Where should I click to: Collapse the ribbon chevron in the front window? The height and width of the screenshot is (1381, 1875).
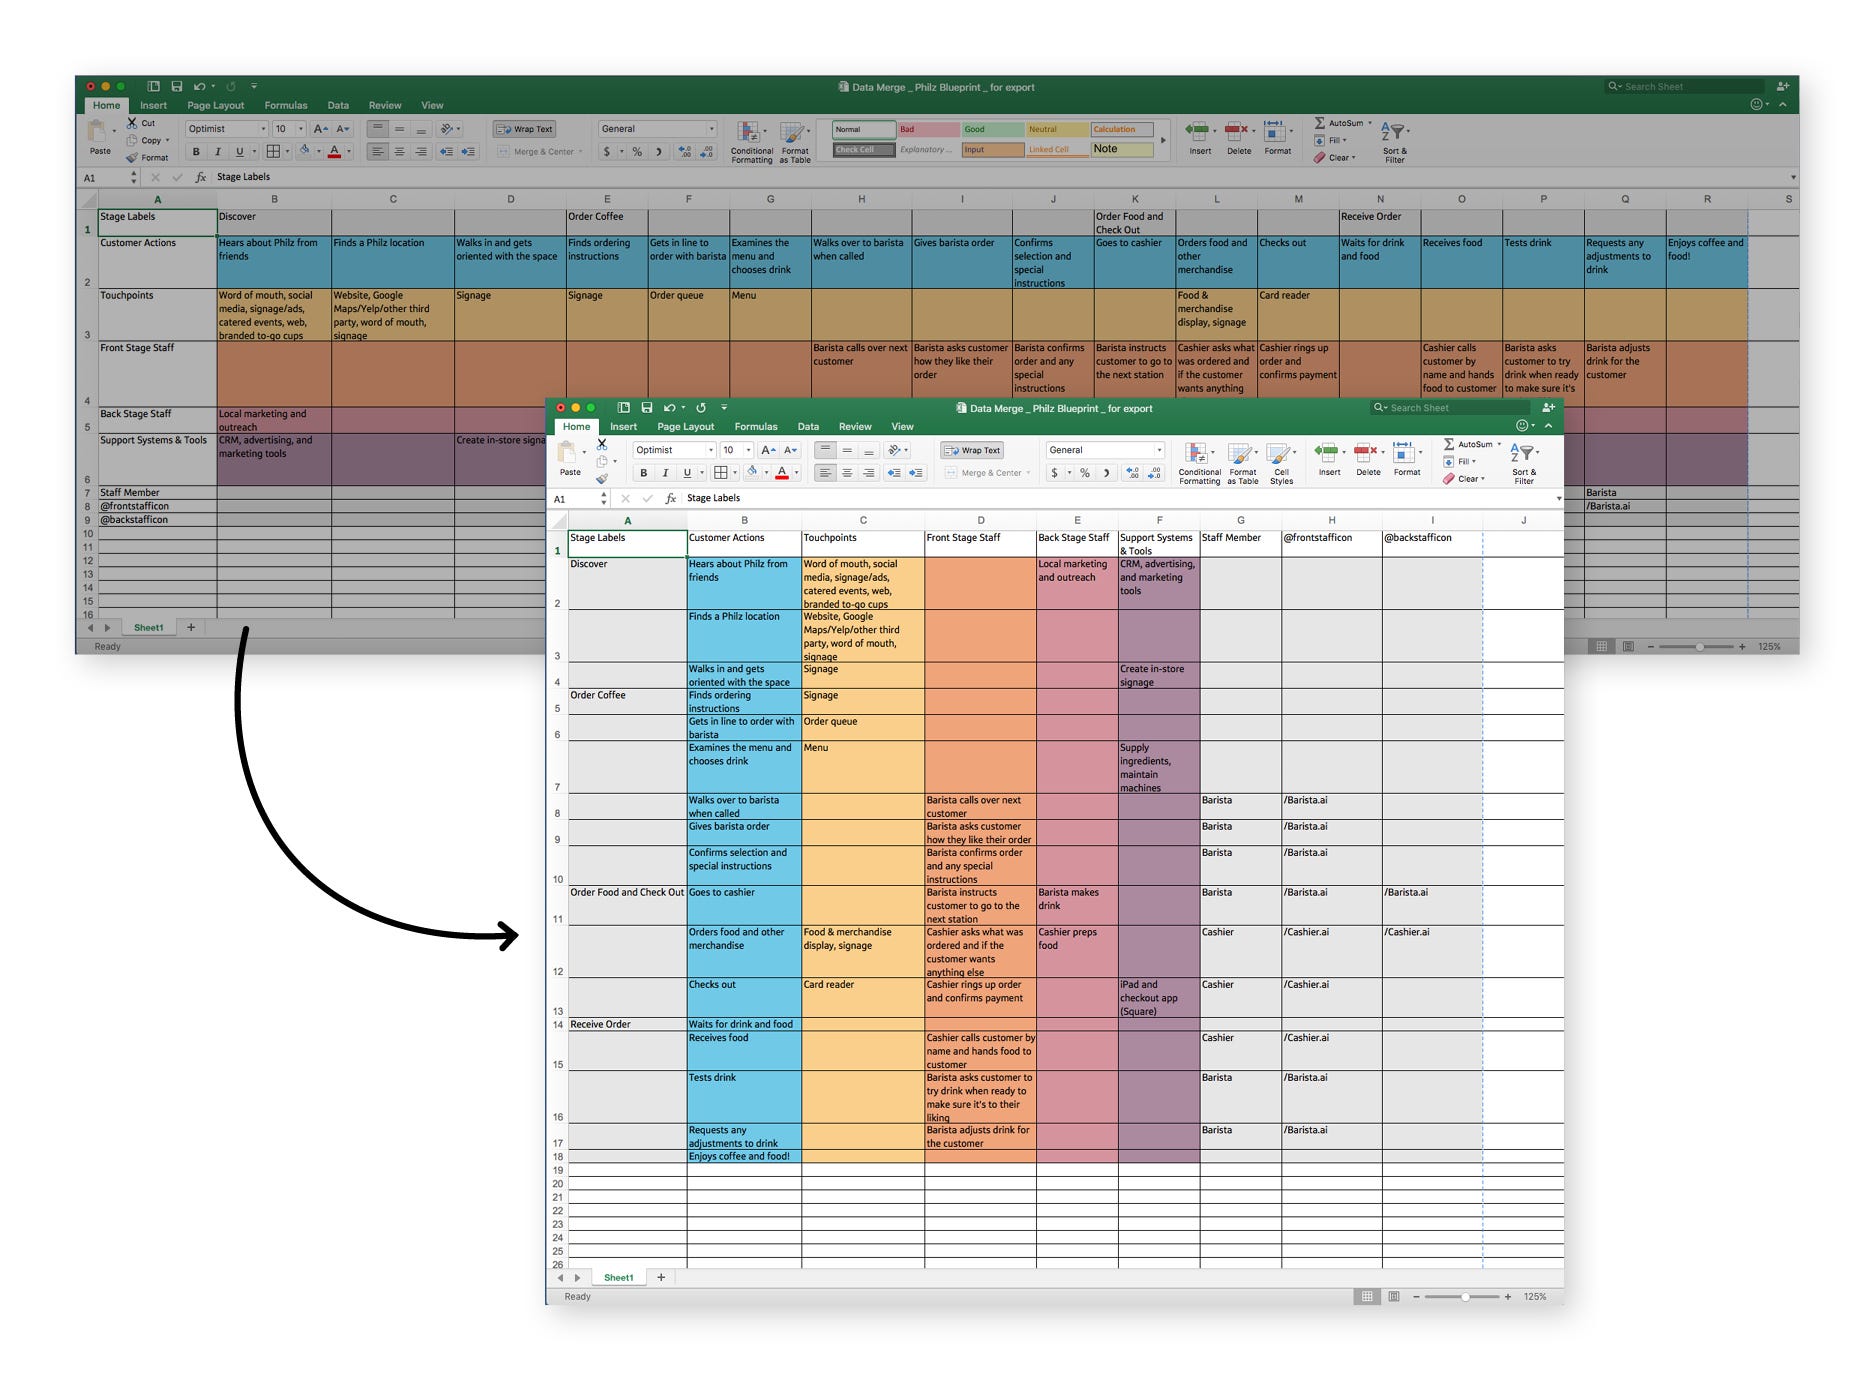pos(1548,426)
